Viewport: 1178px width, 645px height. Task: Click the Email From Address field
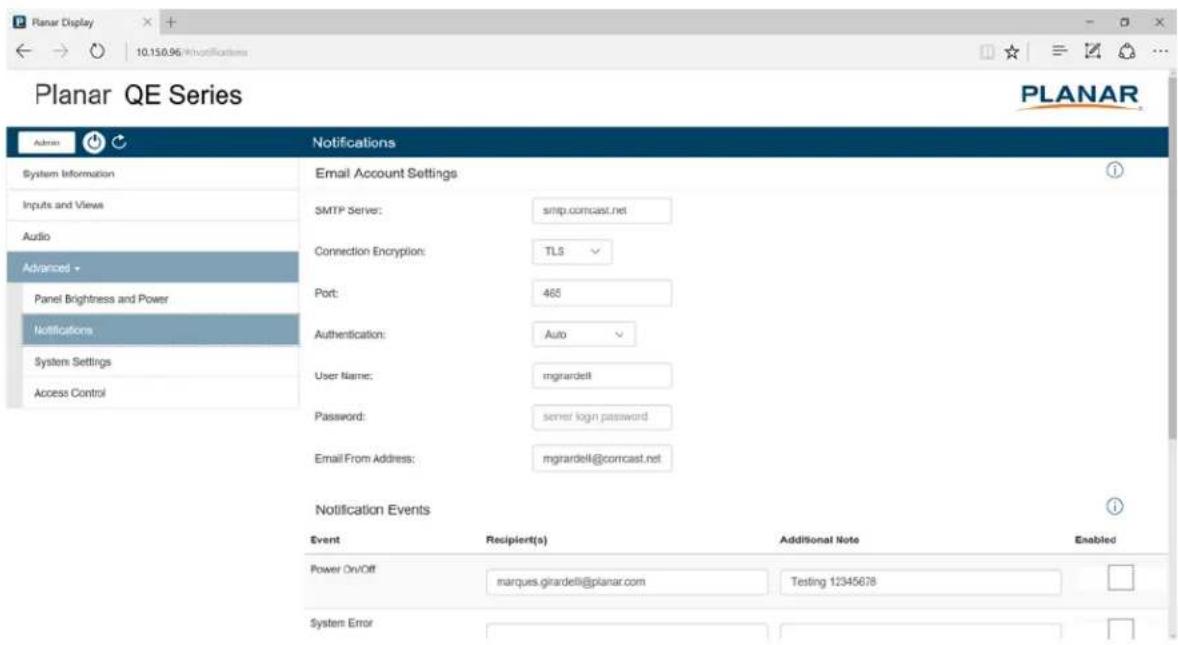click(x=602, y=458)
